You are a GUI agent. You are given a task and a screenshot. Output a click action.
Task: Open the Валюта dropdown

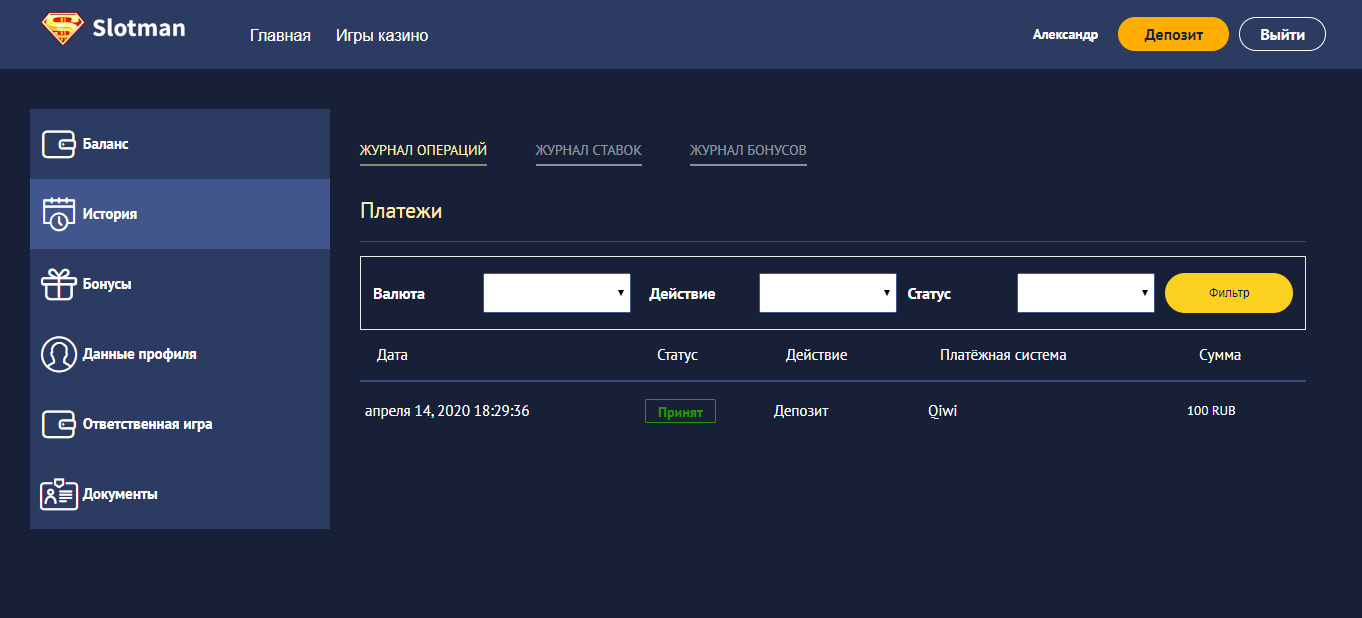click(557, 293)
